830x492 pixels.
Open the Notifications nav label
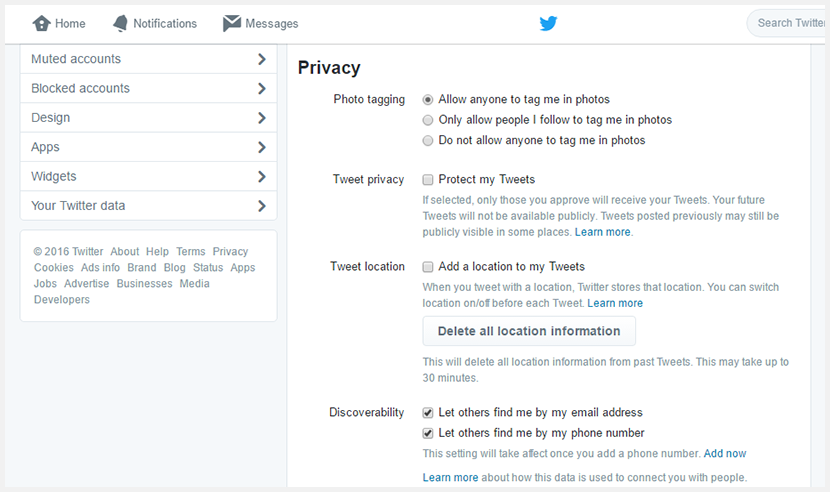[165, 24]
